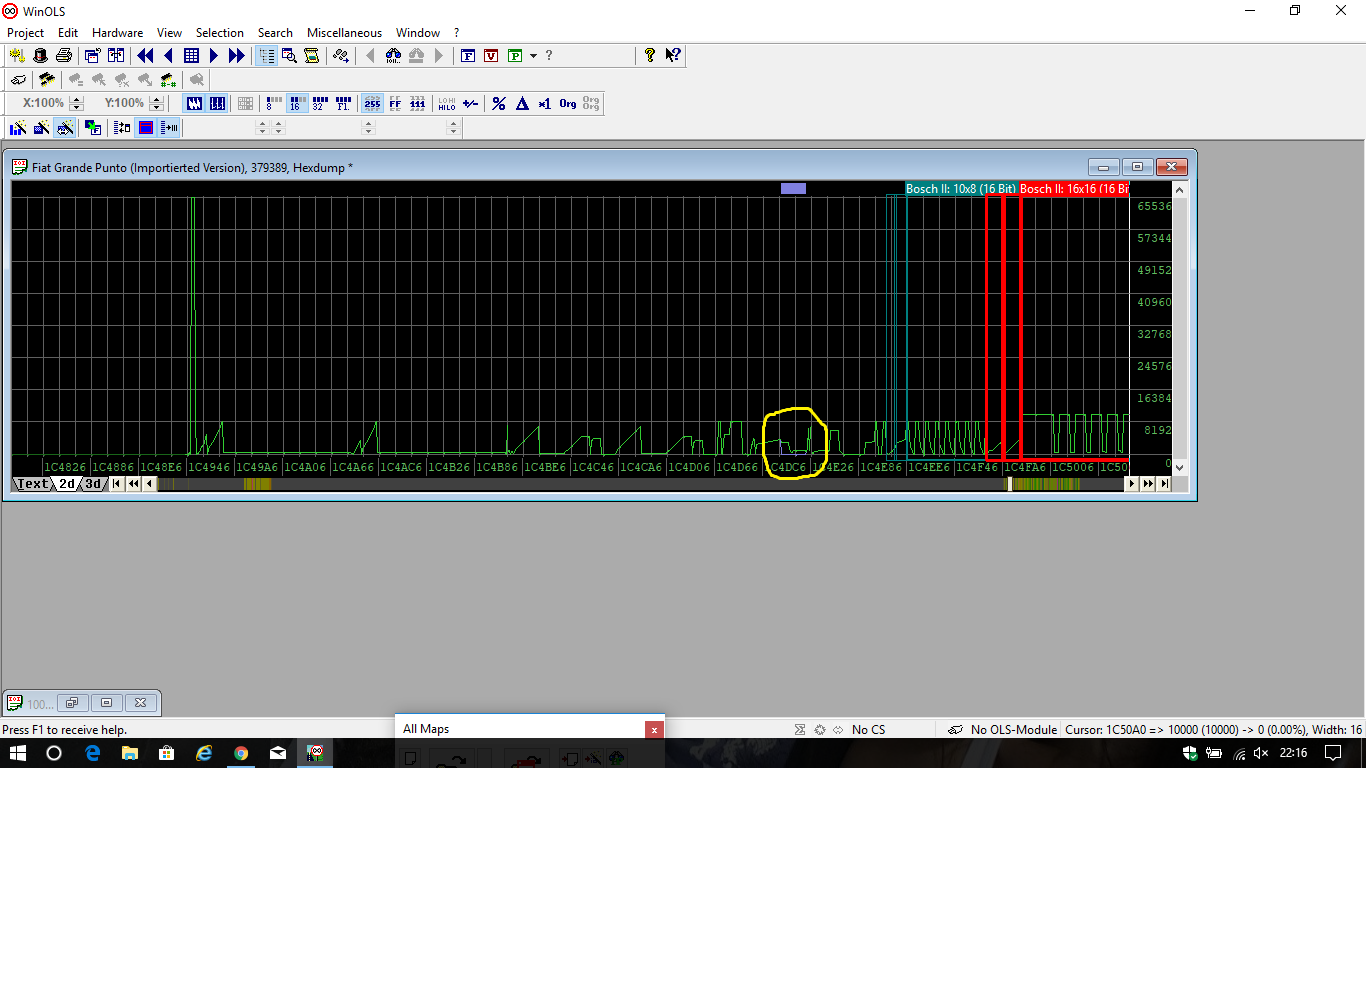
Task: Open the Windows Start menu
Action: pyautogui.click(x=17, y=753)
